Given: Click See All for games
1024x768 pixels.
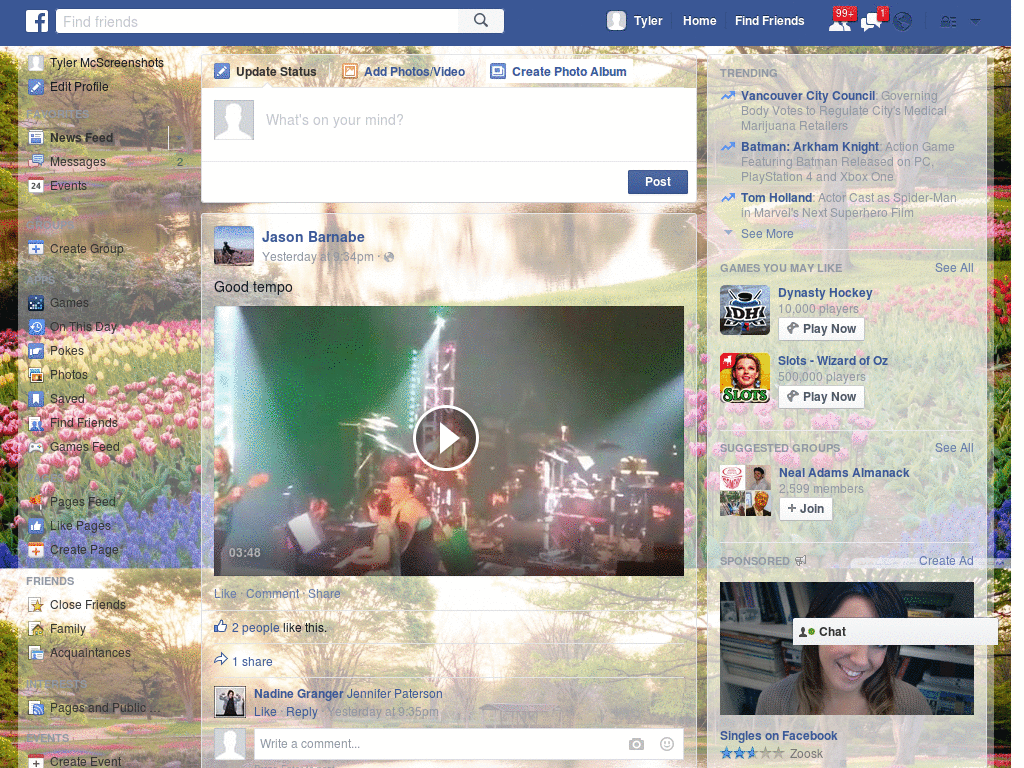Looking at the screenshot, I should point(954,268).
